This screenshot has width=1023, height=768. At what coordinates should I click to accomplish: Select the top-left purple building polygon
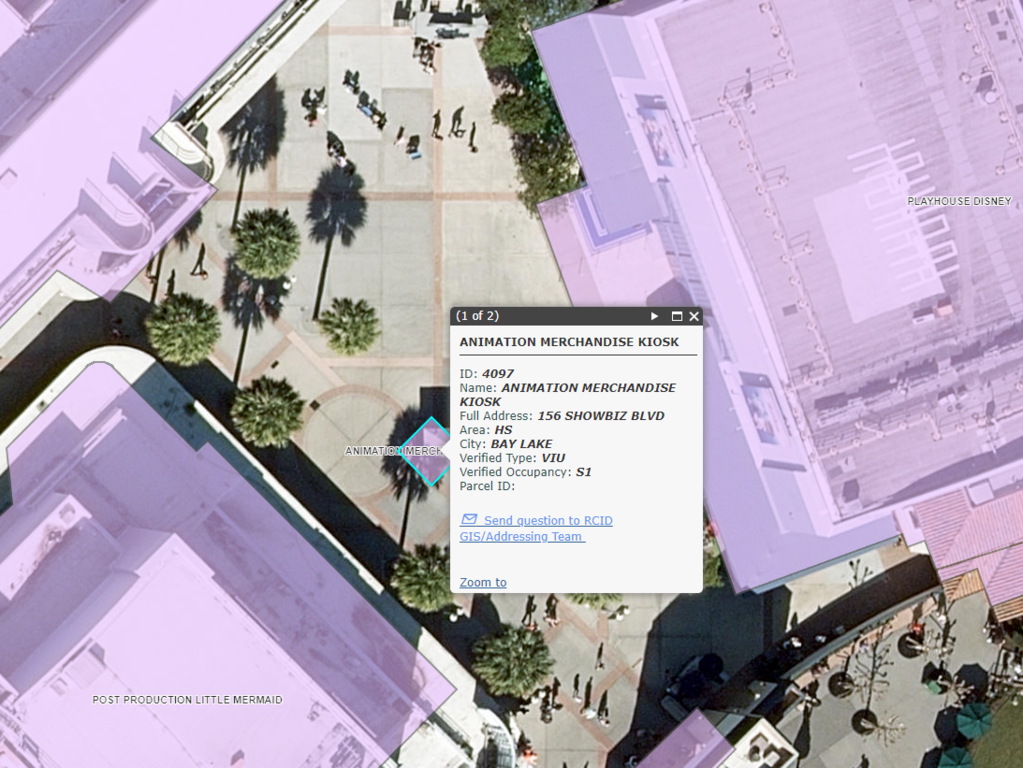pos(90,130)
